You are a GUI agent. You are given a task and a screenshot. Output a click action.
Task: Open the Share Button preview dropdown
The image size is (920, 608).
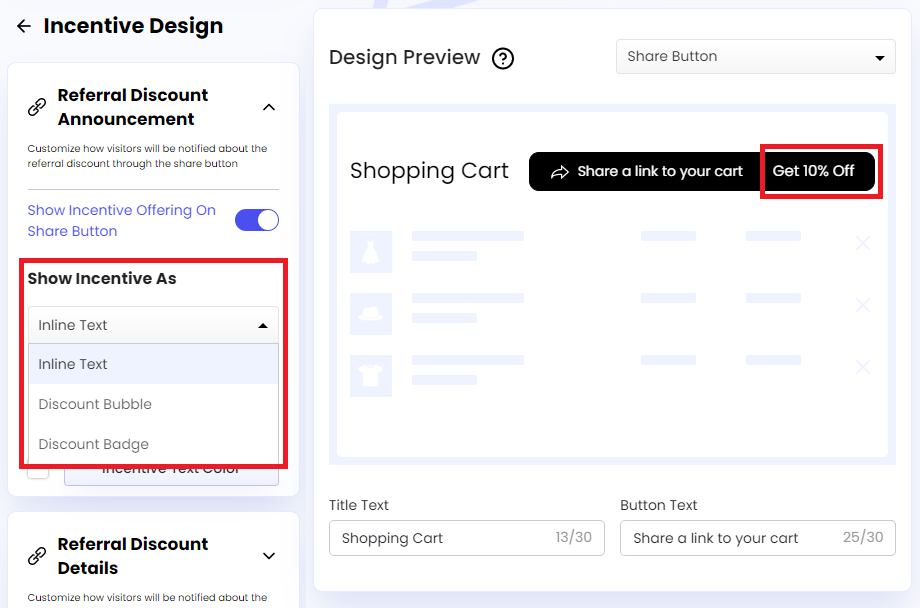pos(755,57)
